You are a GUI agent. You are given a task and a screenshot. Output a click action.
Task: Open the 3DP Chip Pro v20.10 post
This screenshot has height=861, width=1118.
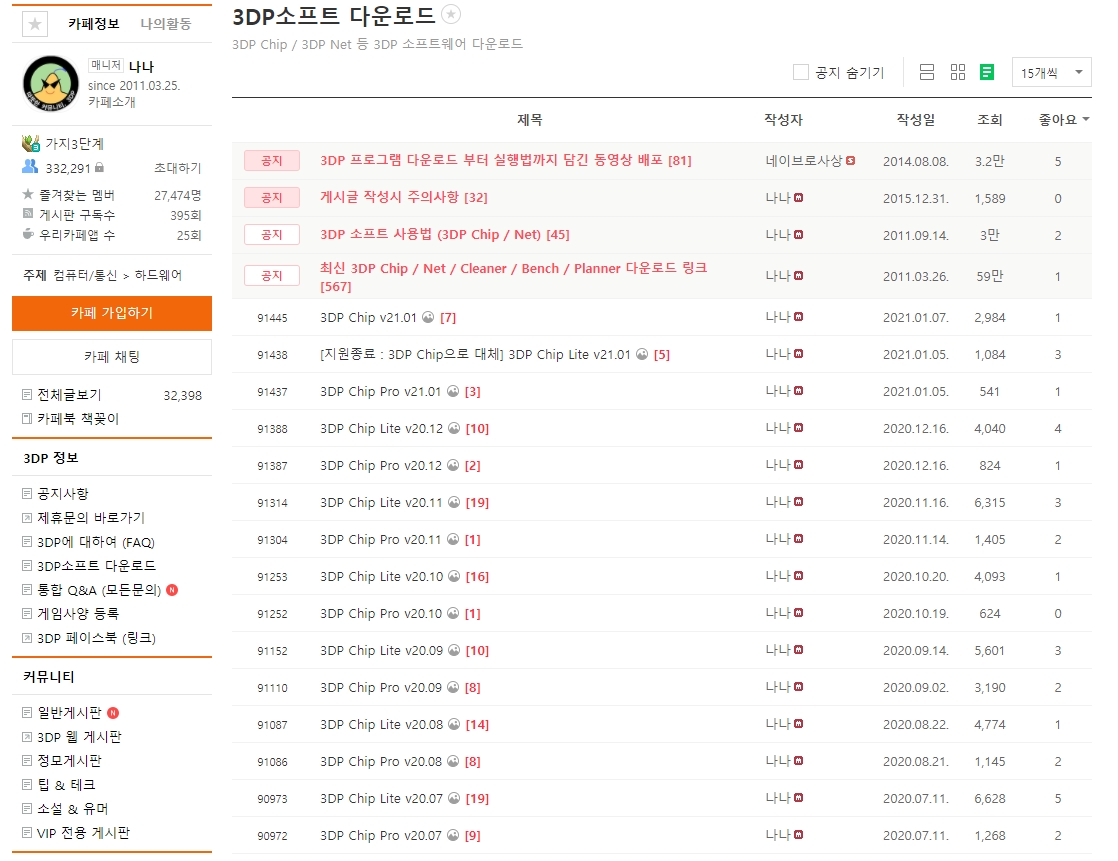[381, 614]
